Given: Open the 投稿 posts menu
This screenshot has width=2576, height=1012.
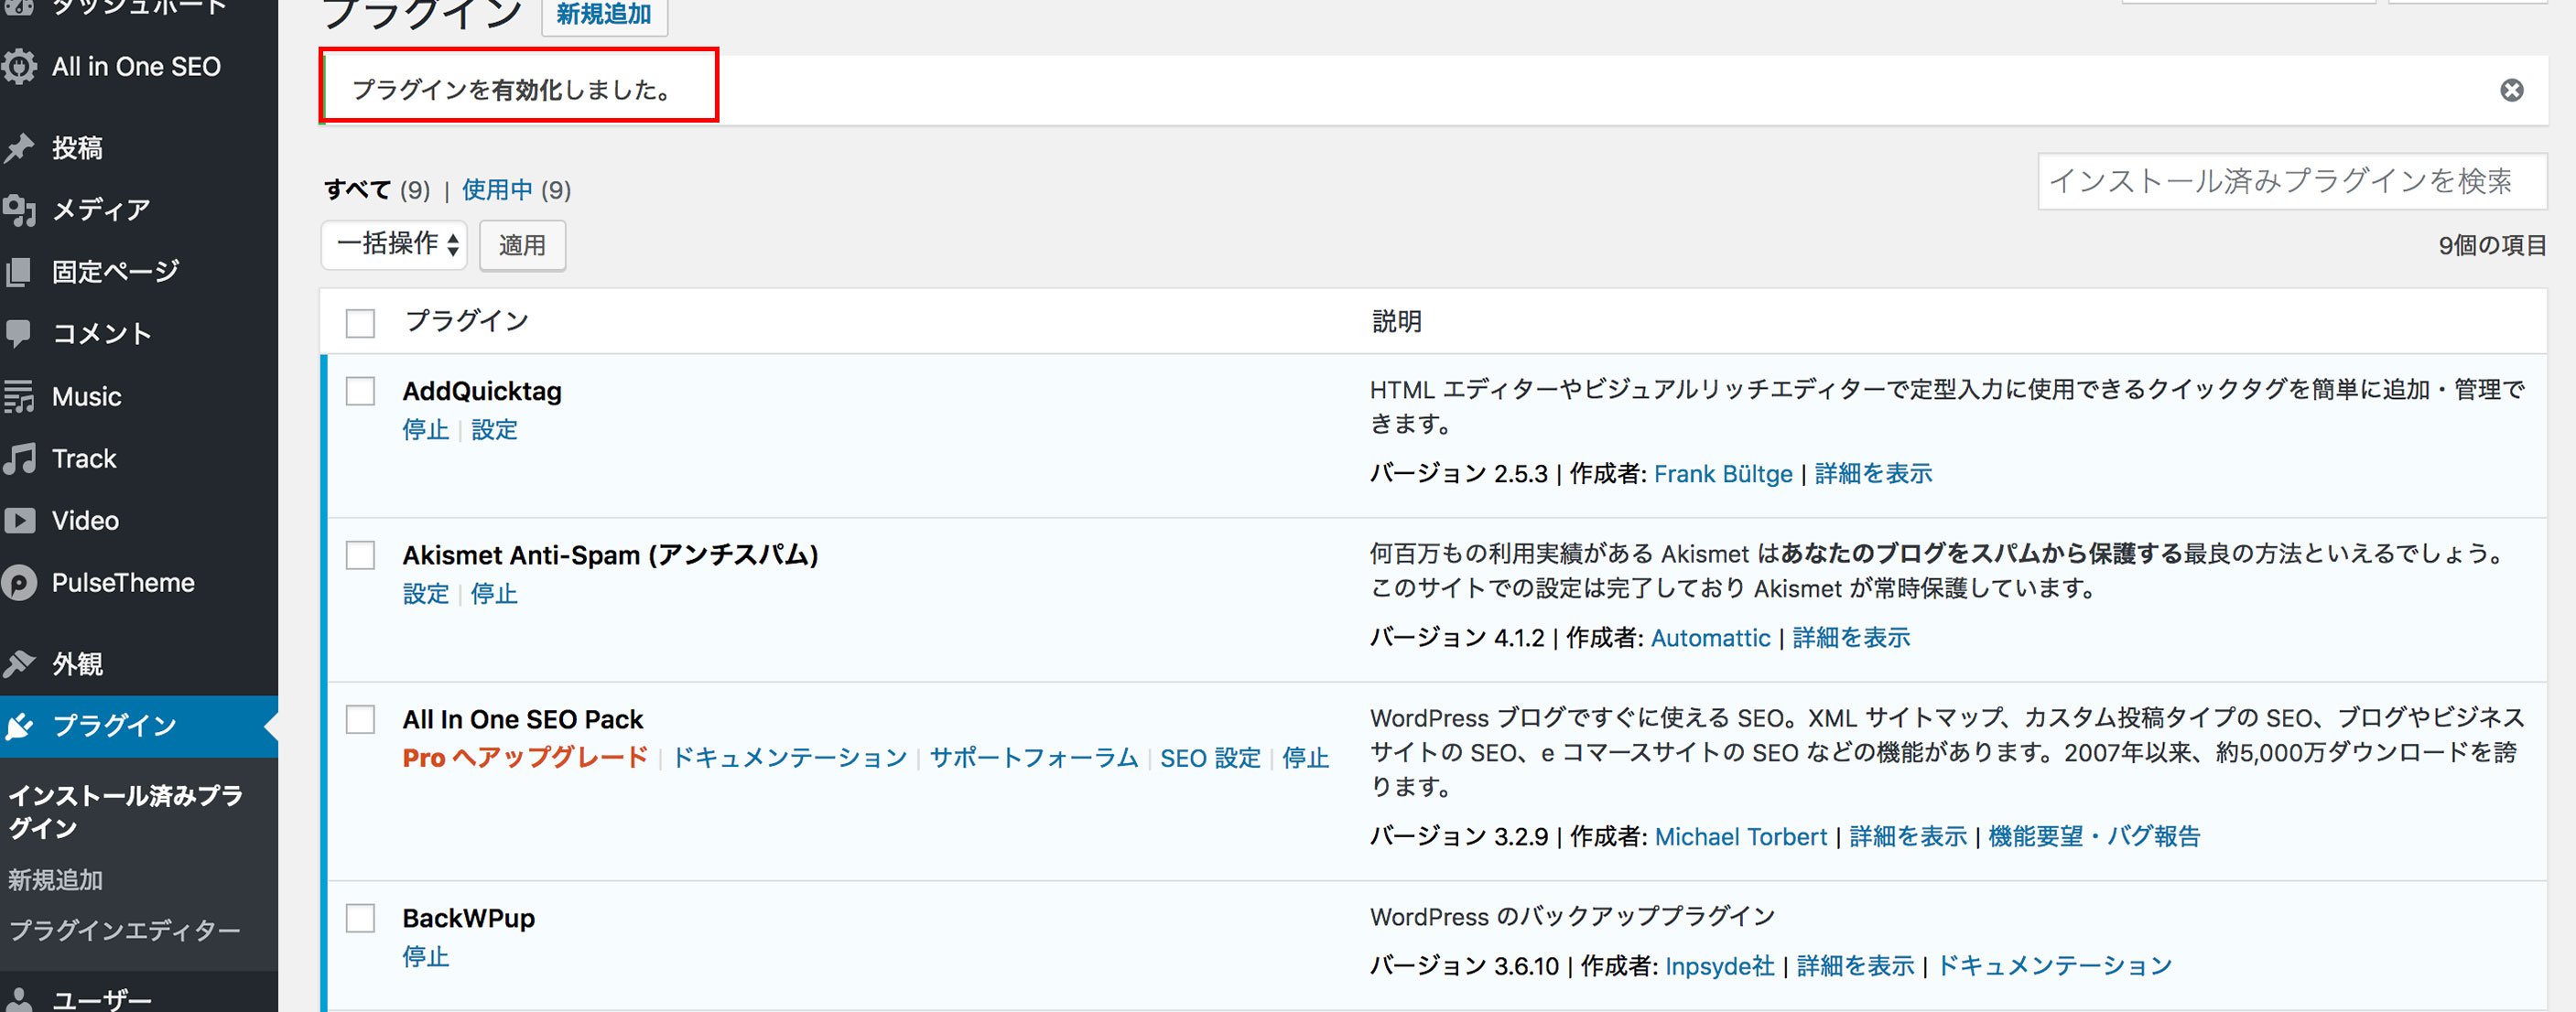Looking at the screenshot, I should (77, 148).
